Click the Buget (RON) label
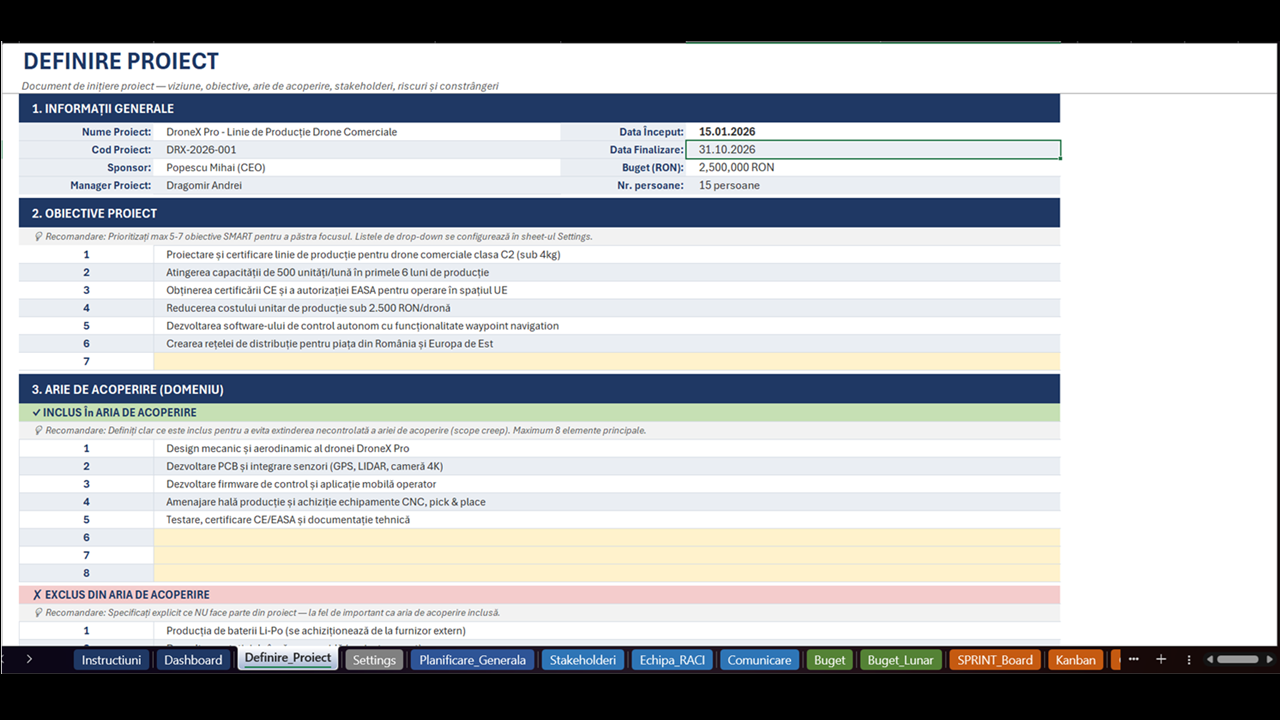The height and width of the screenshot is (720, 1280). [x=651, y=168]
